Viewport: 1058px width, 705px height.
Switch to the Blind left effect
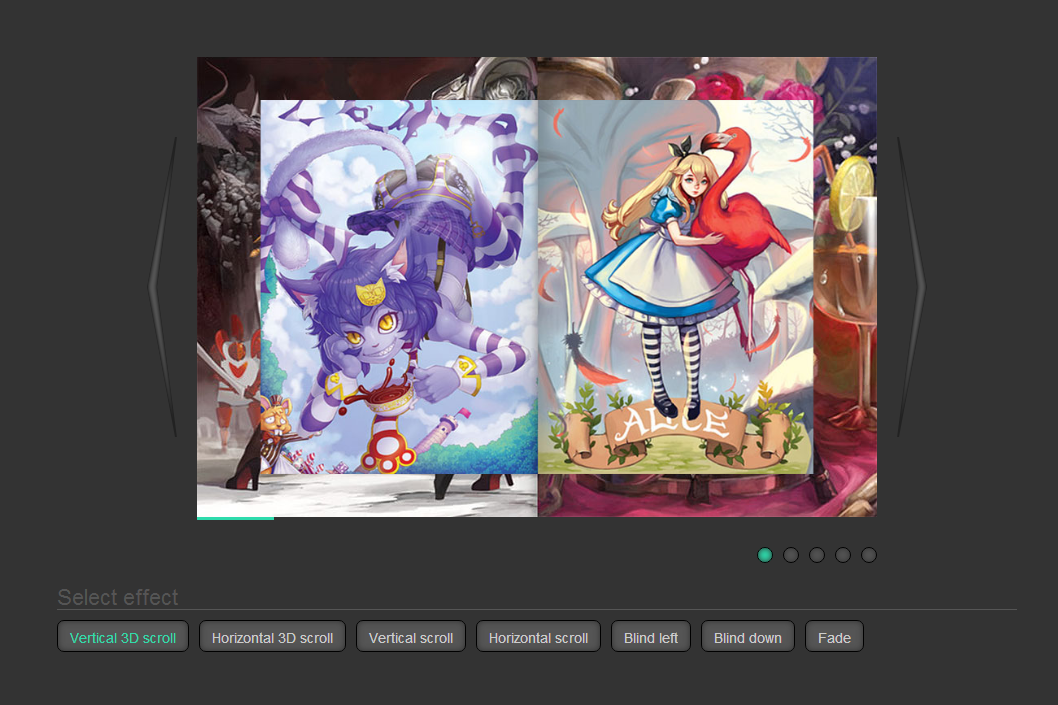point(651,636)
